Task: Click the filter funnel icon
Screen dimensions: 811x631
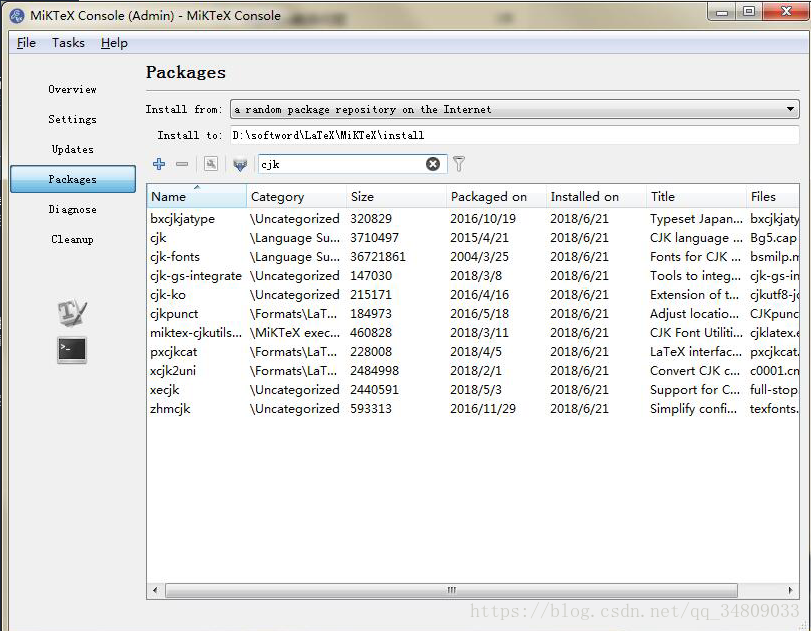Action: coord(459,164)
